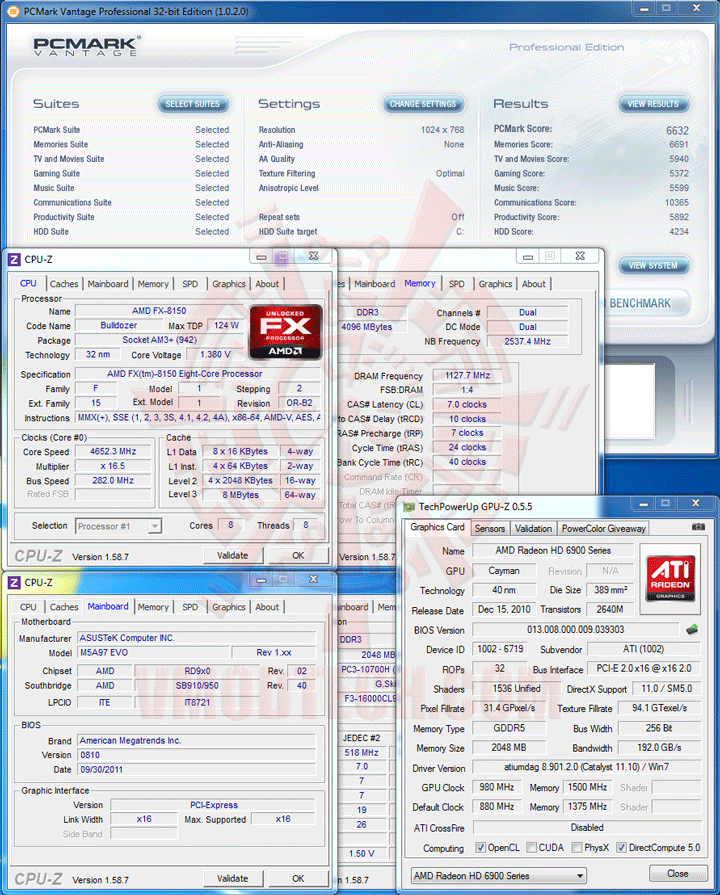Switch to Caches tab in the top CPU-Z window
The height and width of the screenshot is (895, 720).
click(x=64, y=284)
